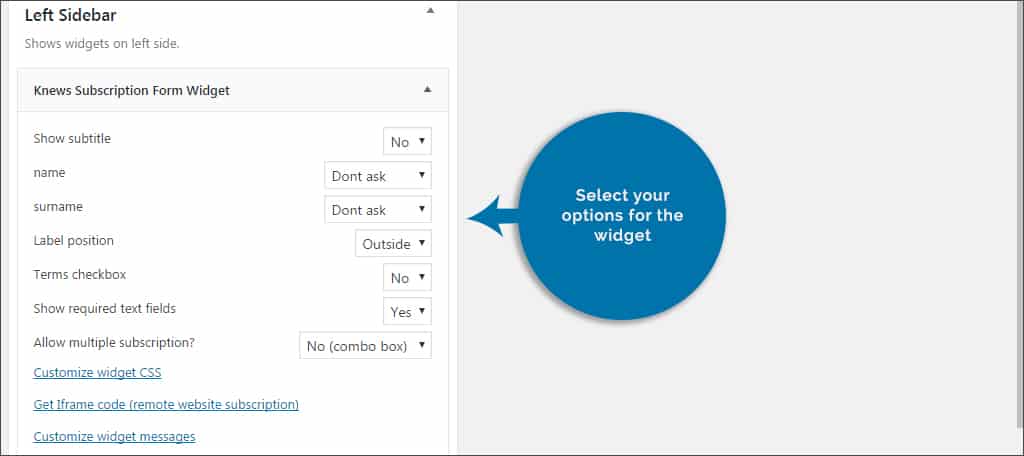
Task: Click the Knews Subscription Form Widget title
Action: pos(131,90)
